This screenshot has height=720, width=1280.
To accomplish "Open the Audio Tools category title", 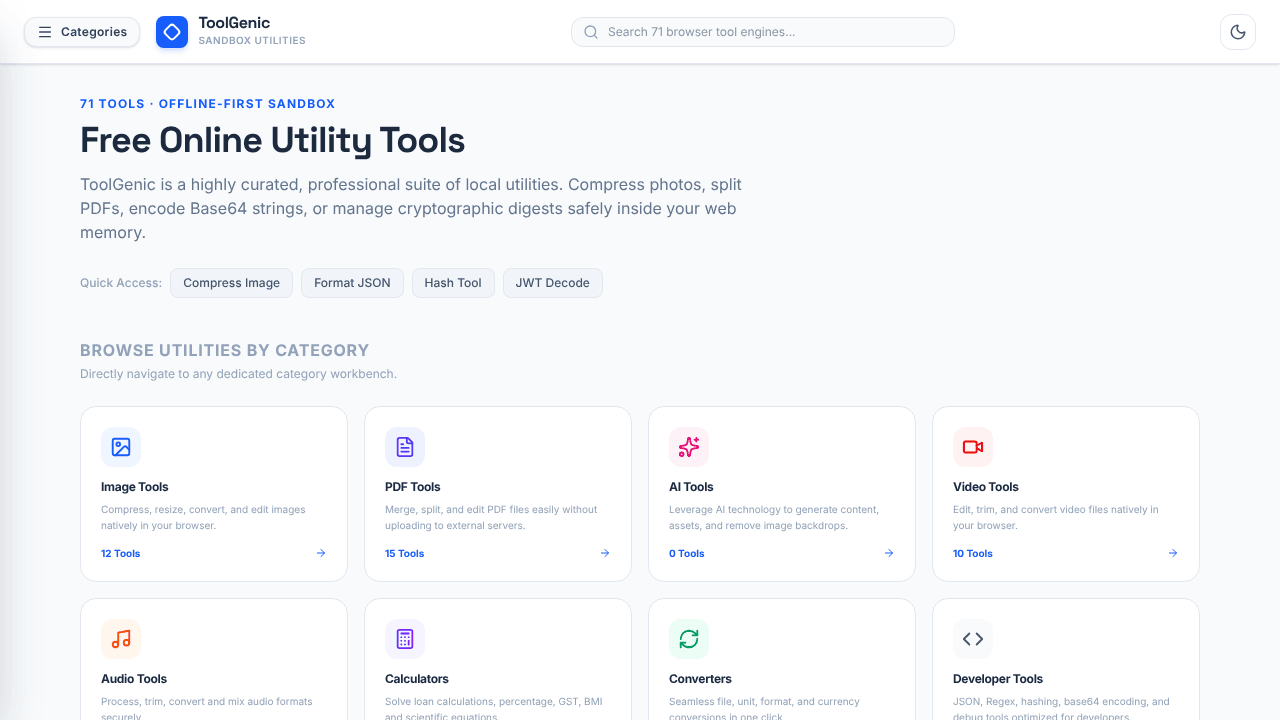I will point(134,679).
